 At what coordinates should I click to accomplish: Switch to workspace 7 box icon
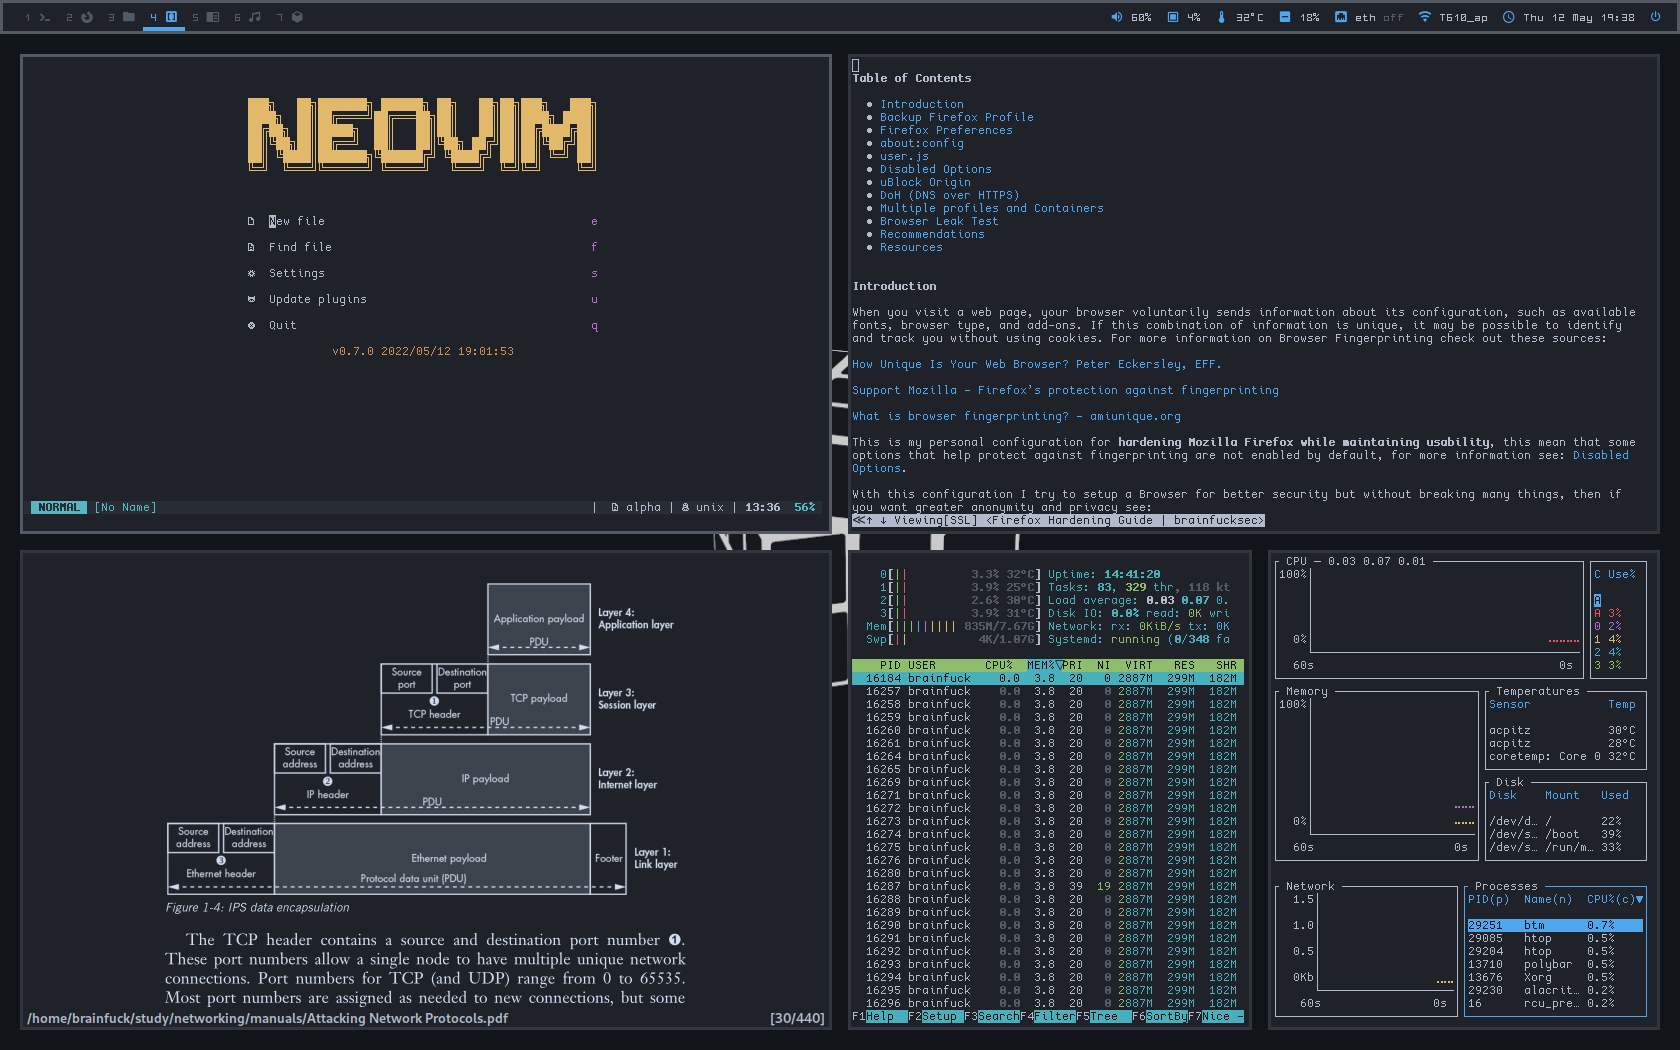pos(297,17)
